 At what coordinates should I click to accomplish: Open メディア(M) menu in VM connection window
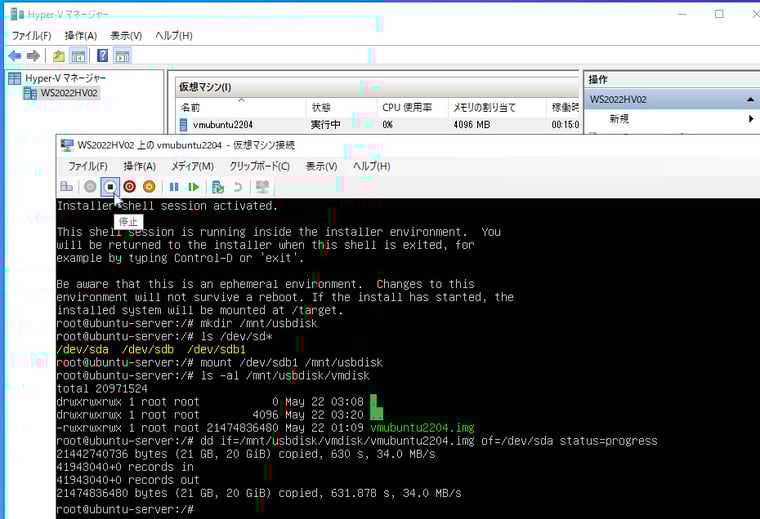(x=192, y=166)
